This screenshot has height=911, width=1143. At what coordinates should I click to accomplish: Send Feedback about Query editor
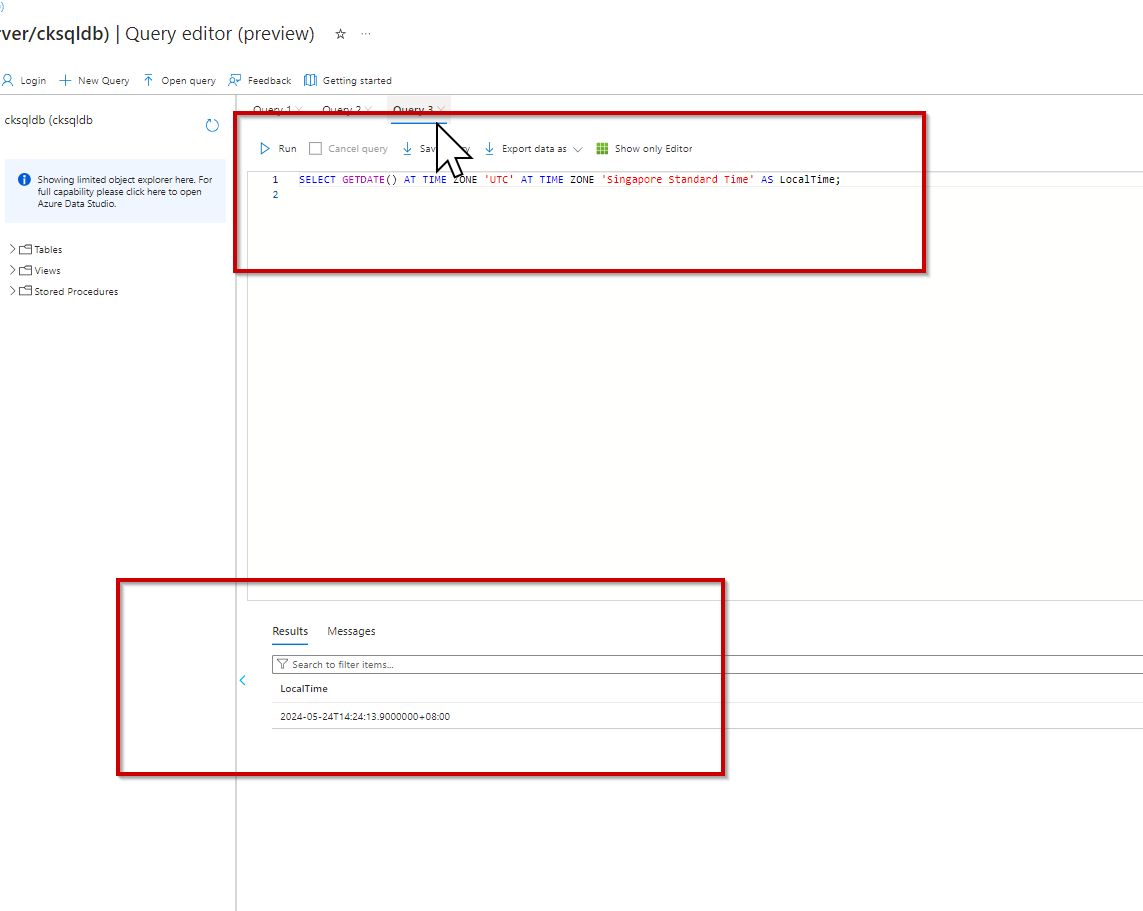(x=260, y=80)
